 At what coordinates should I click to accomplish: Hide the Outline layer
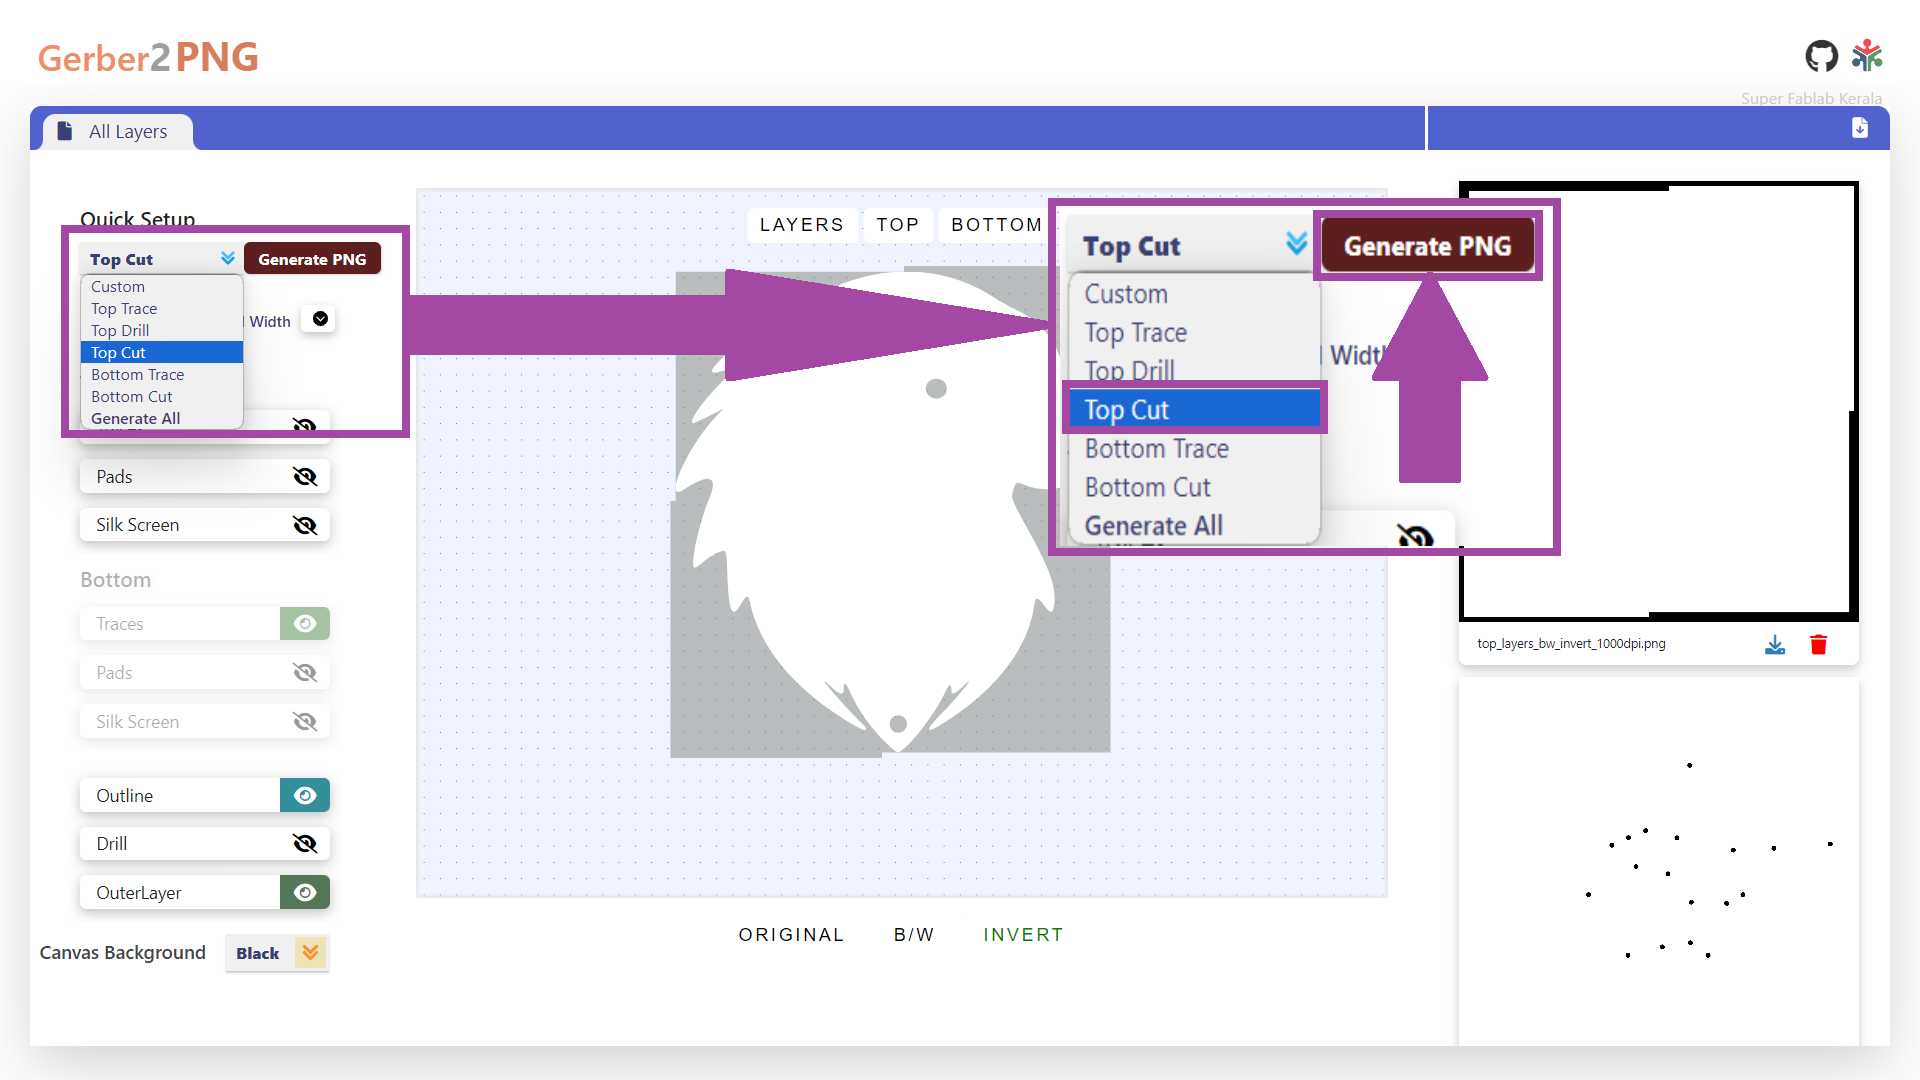tap(304, 796)
